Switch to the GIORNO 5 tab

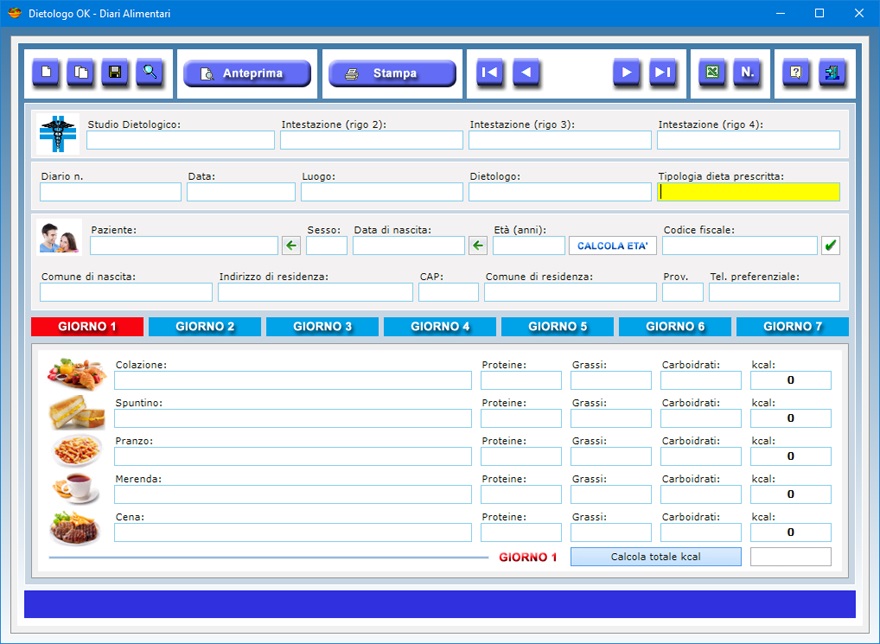coord(557,327)
